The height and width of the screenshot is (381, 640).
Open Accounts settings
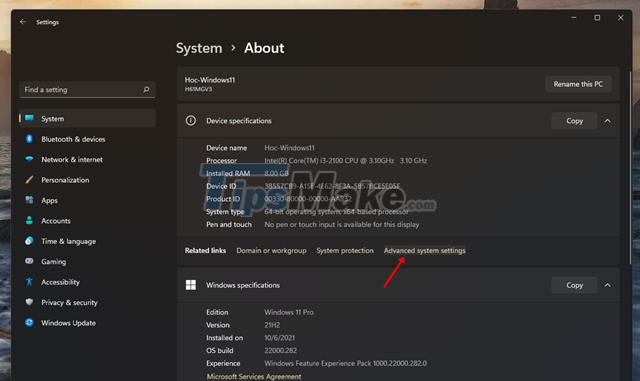pyautogui.click(x=87, y=221)
